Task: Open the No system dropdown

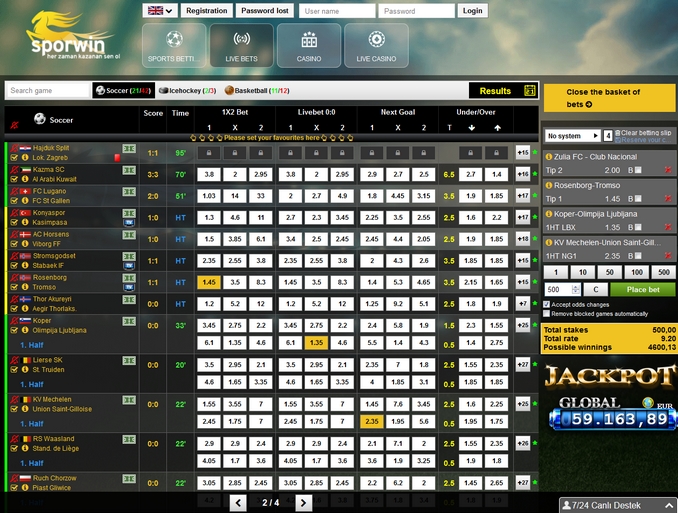Action: [572, 136]
